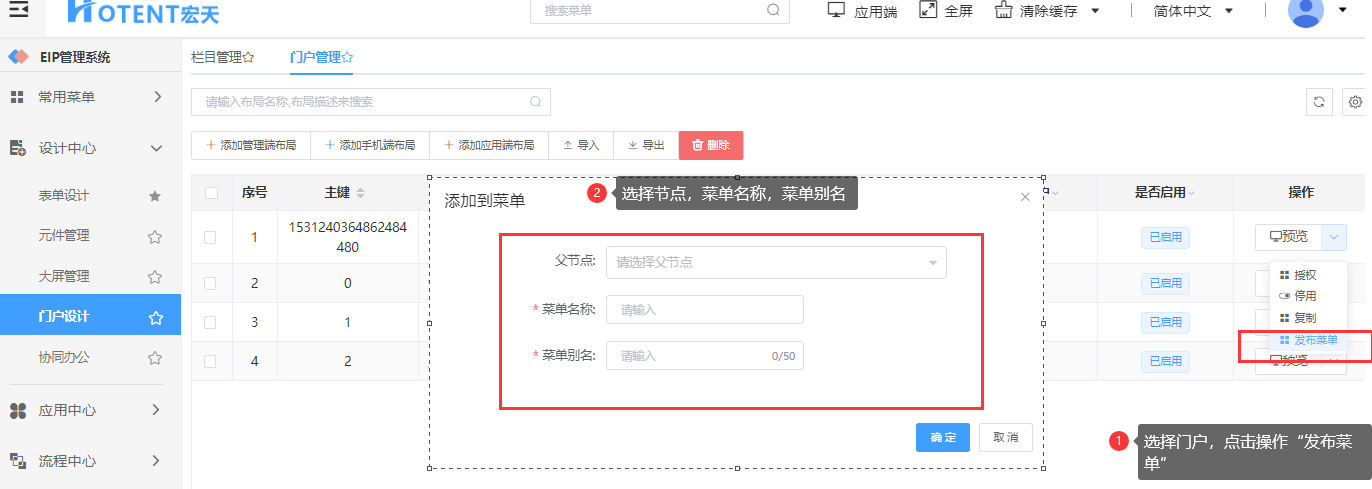
Task: Focus the 菜单别名 input field
Action: tap(705, 356)
